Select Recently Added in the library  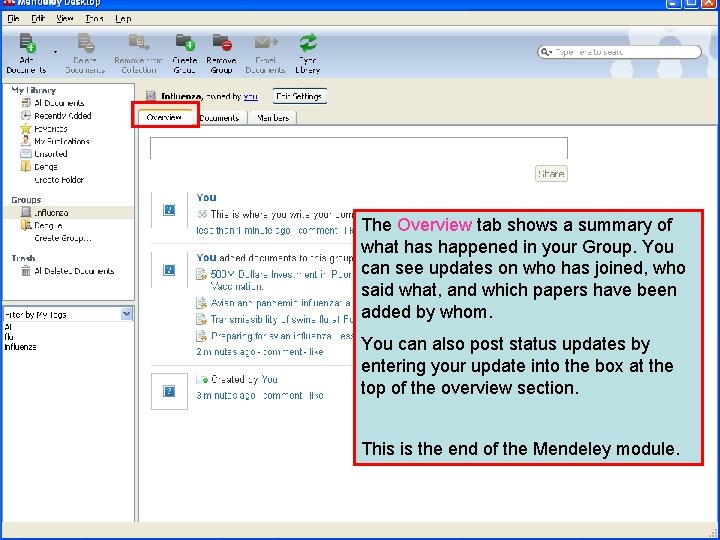pos(62,116)
